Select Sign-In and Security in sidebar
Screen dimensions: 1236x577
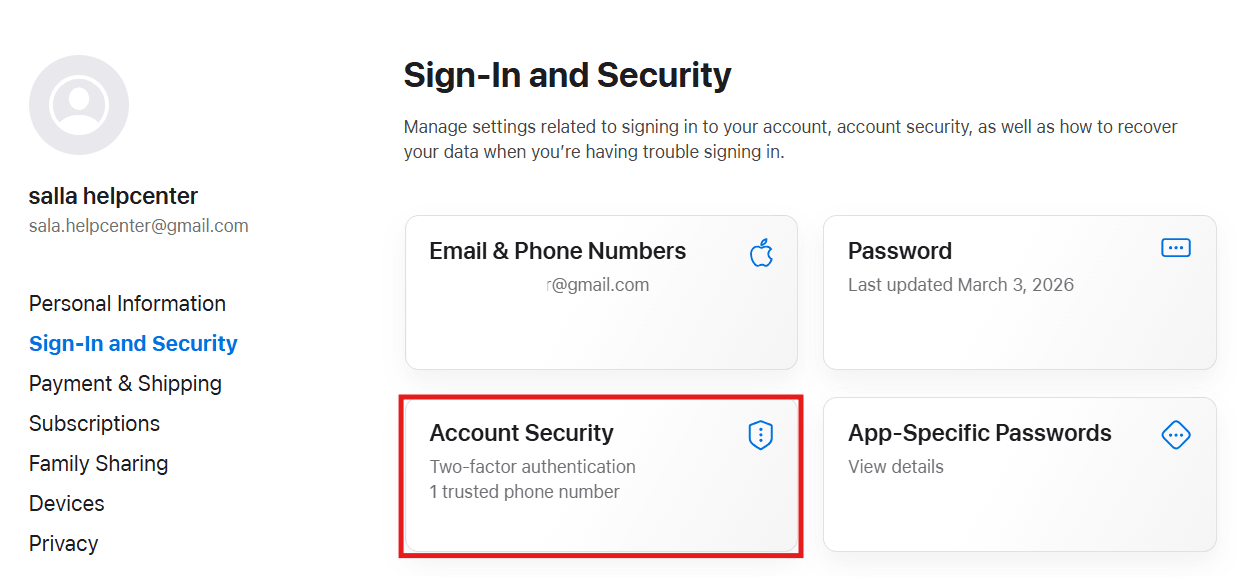click(x=133, y=344)
